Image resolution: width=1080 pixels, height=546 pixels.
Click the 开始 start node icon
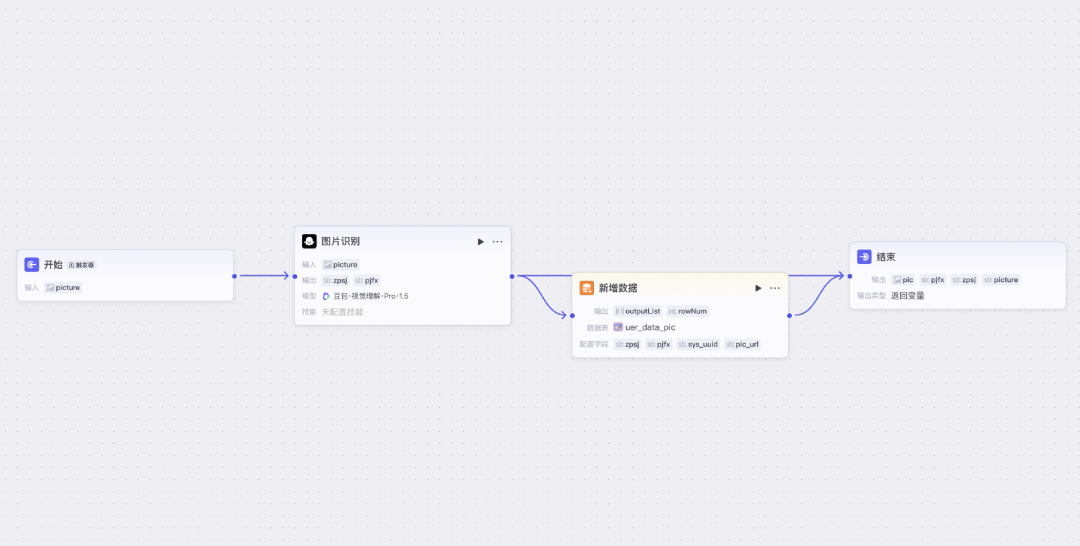pos(32,264)
